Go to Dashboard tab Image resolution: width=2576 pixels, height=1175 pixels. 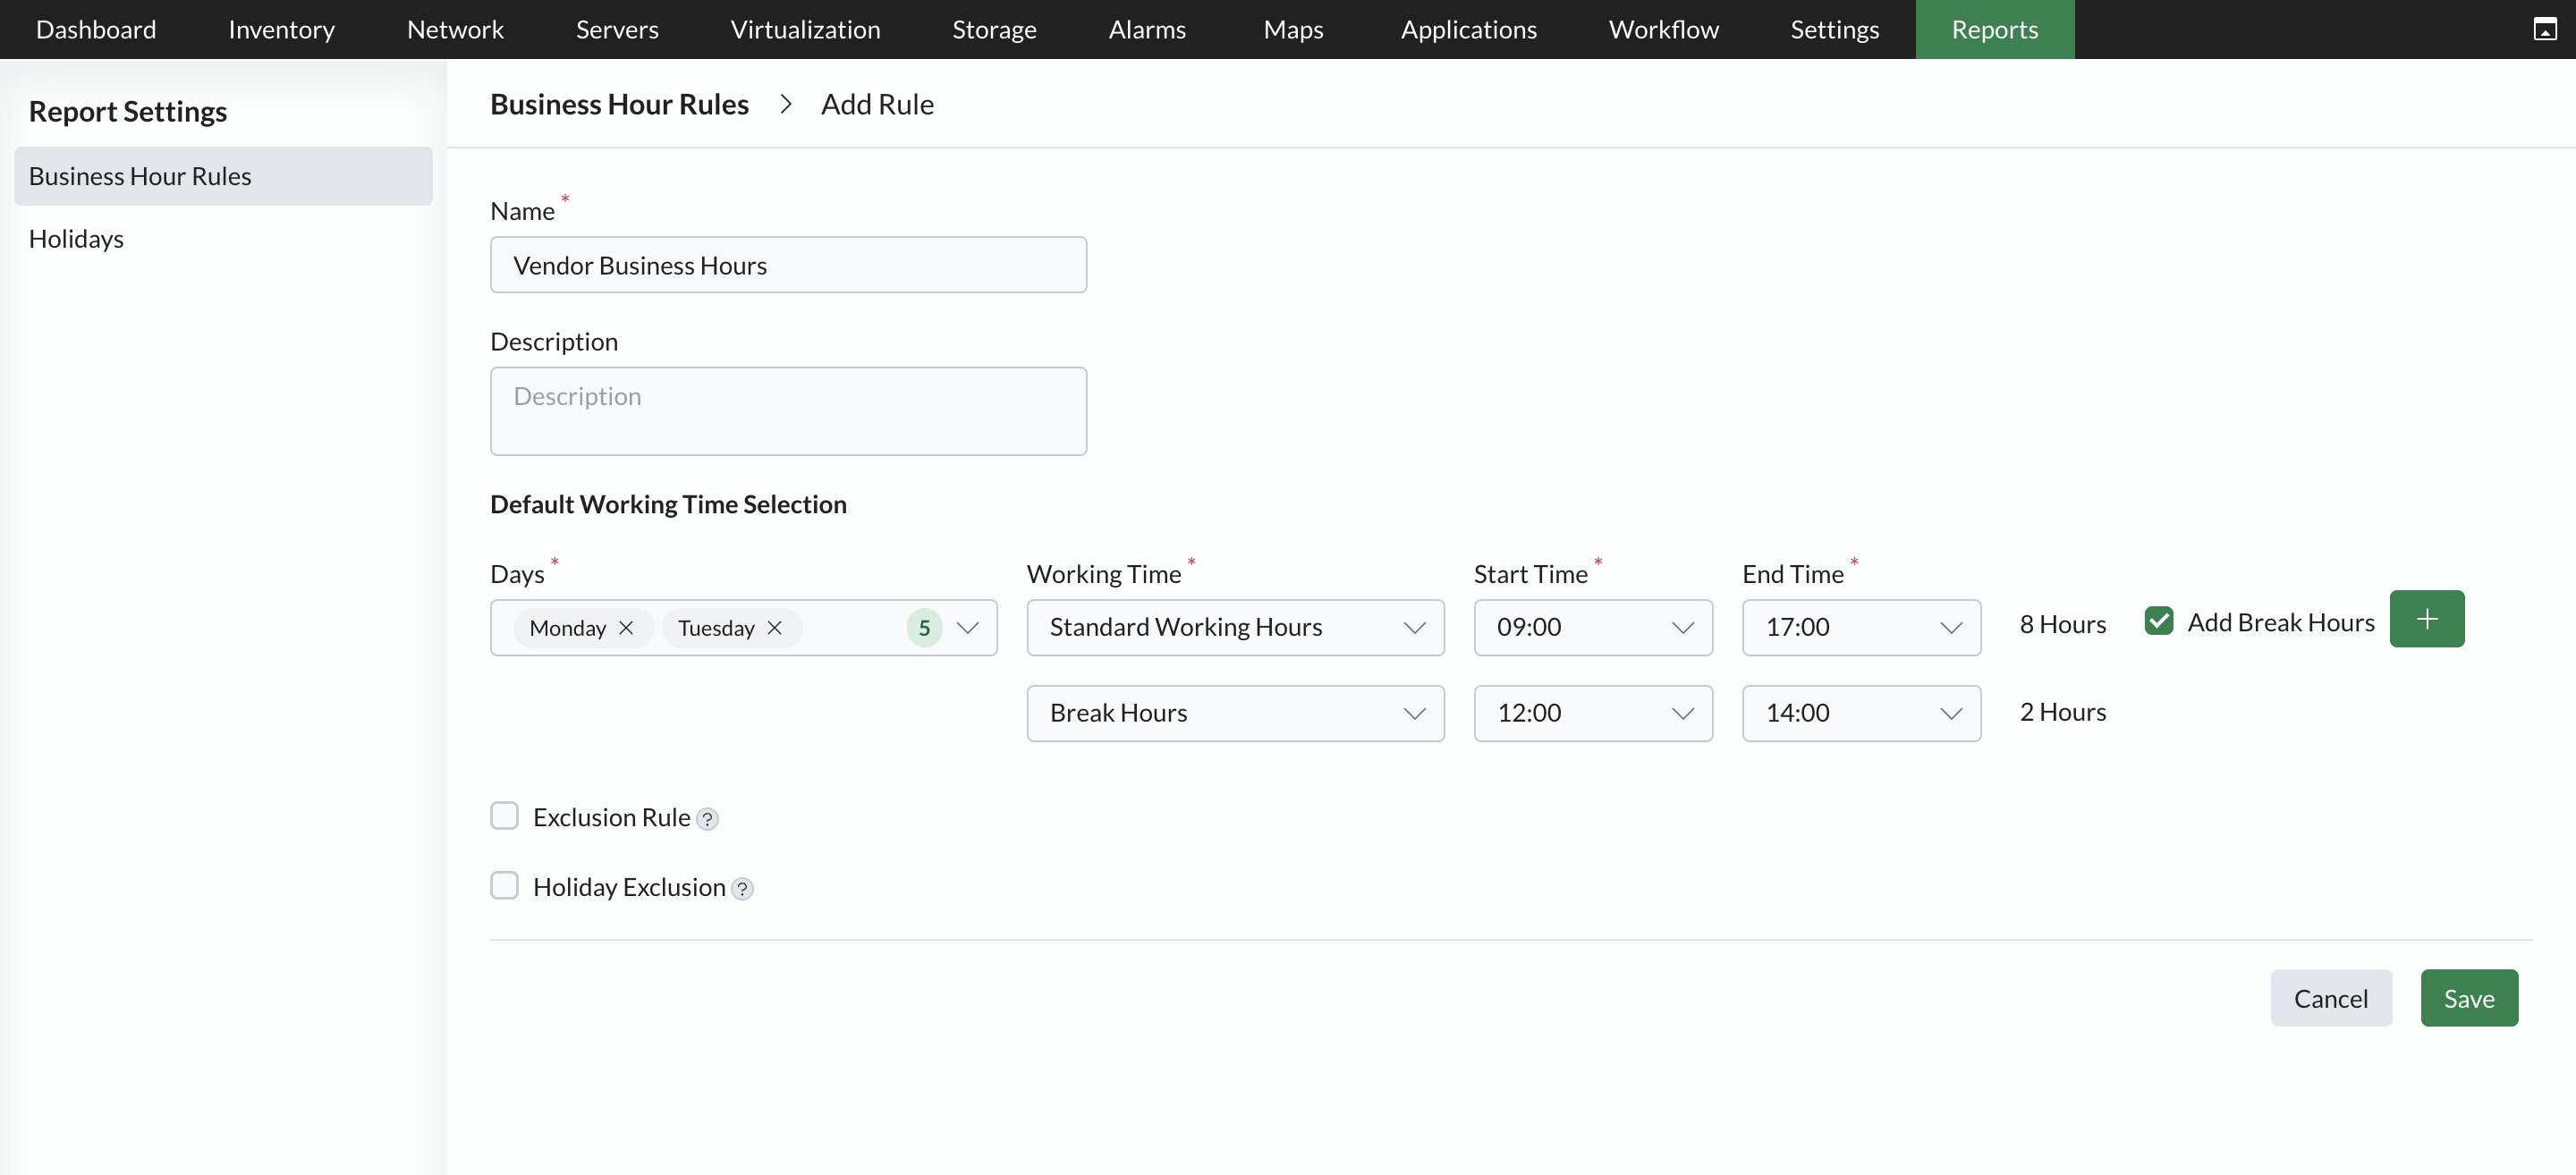tap(96, 29)
